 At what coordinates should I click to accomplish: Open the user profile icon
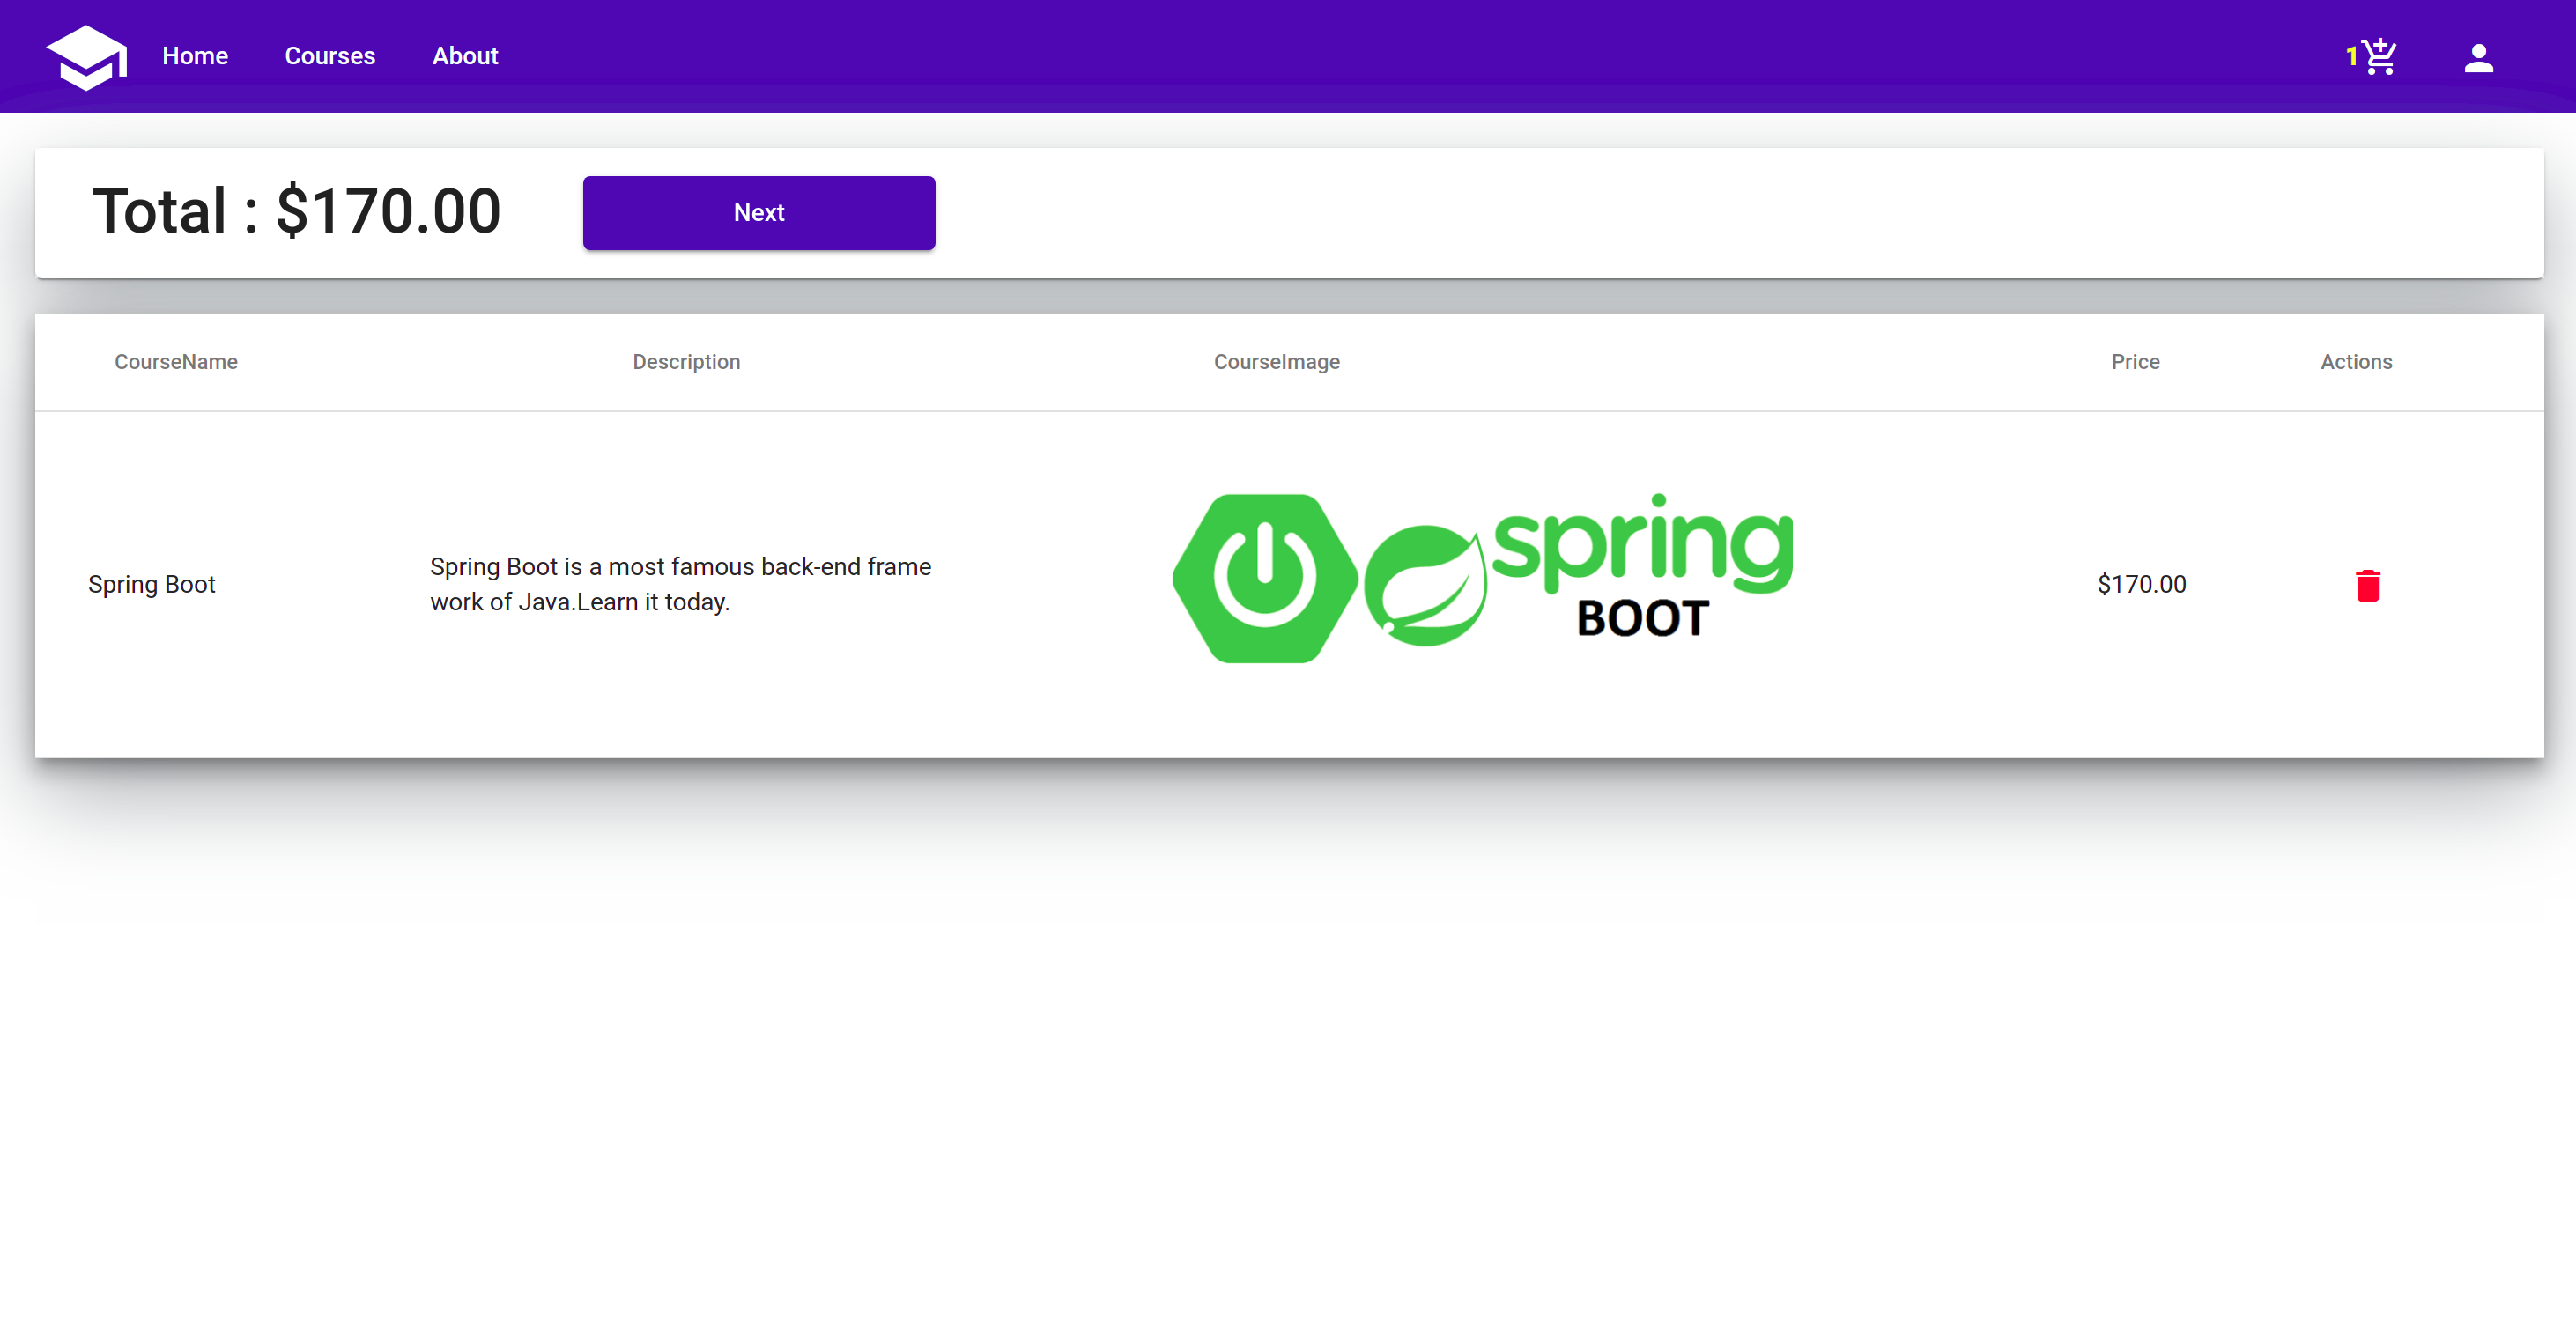[x=2478, y=57]
